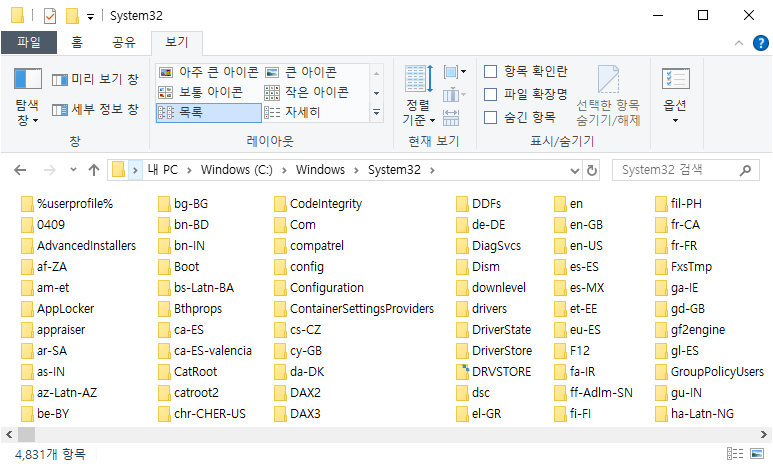Enable the 파일 확장명 checkbox
The height and width of the screenshot is (467, 773).
click(x=490, y=94)
